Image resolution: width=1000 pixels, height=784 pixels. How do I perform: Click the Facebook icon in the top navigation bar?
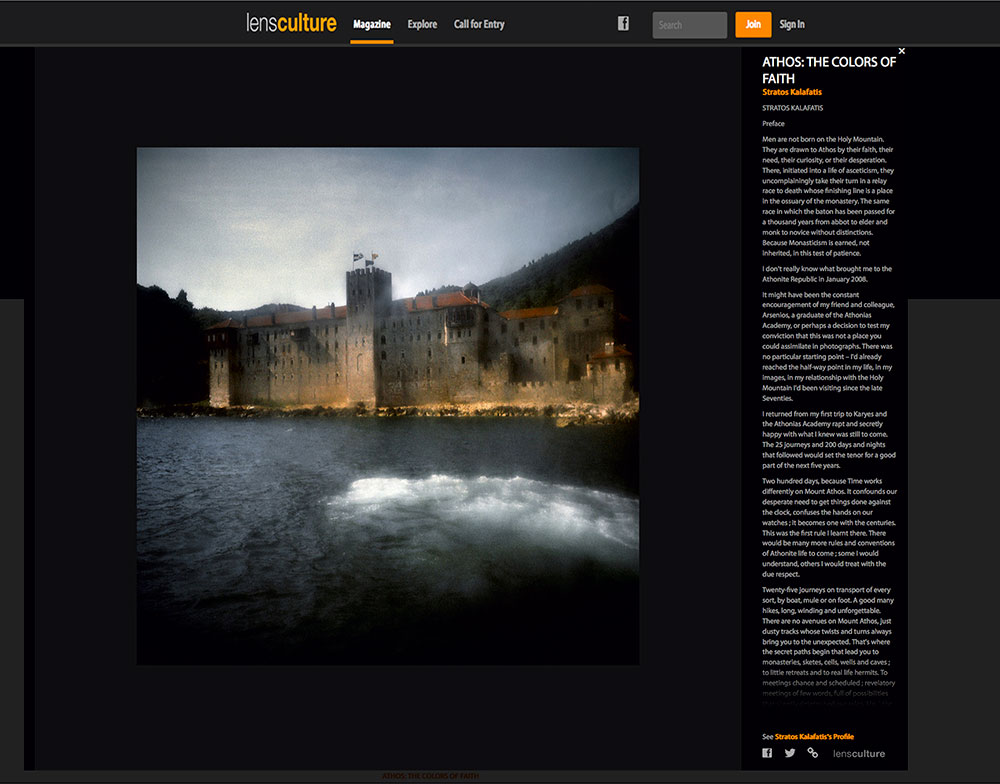pyautogui.click(x=623, y=24)
